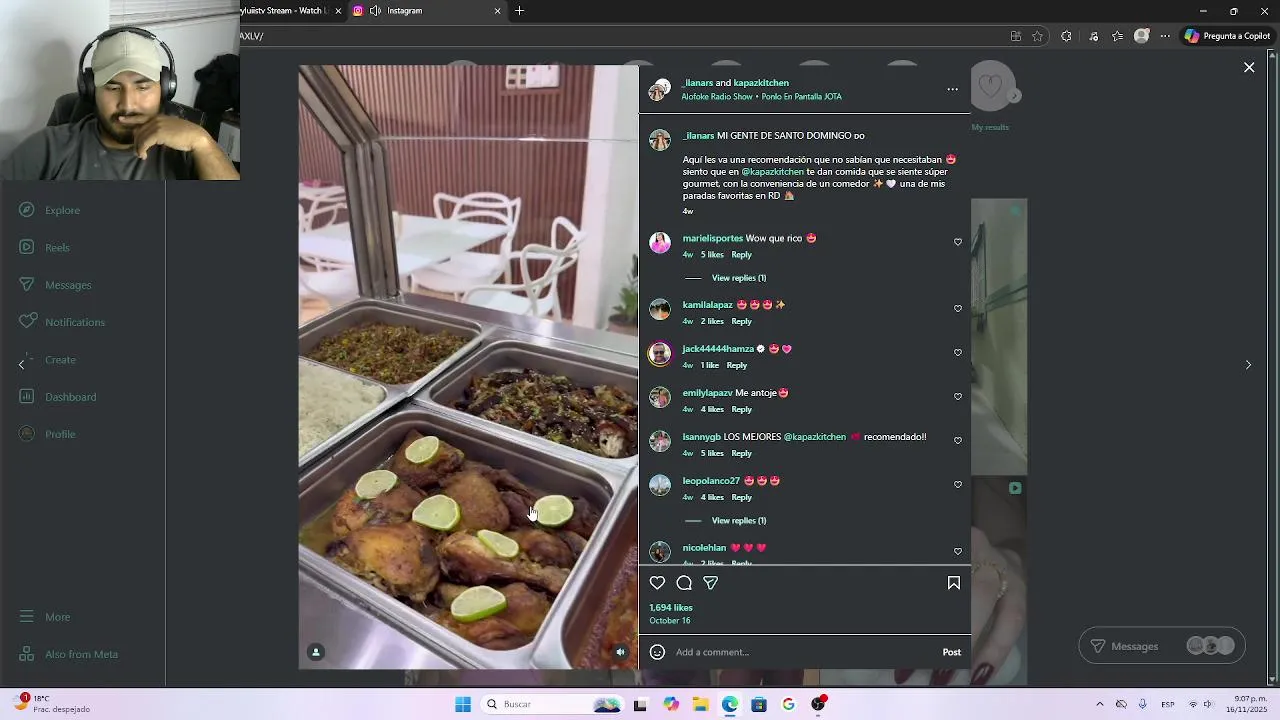The image size is (1280, 720).
Task: Open Pregunta a Copilot button
Action: [x=1227, y=36]
